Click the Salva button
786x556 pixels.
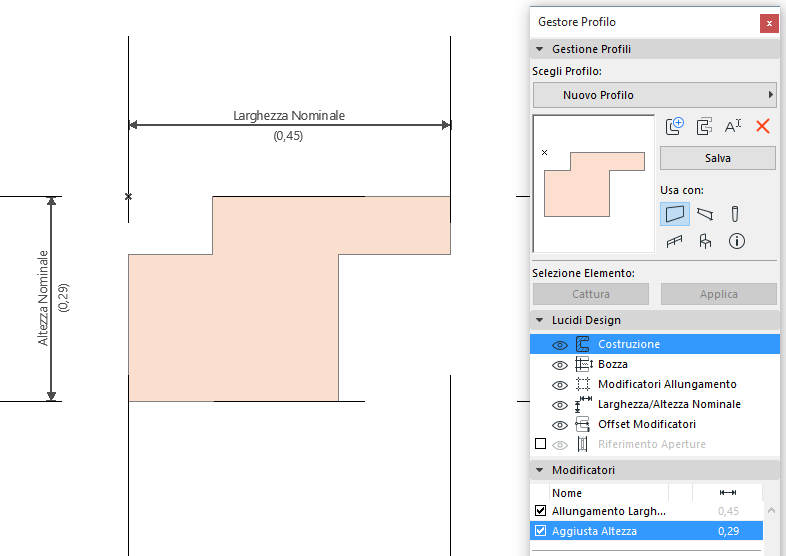click(717, 158)
